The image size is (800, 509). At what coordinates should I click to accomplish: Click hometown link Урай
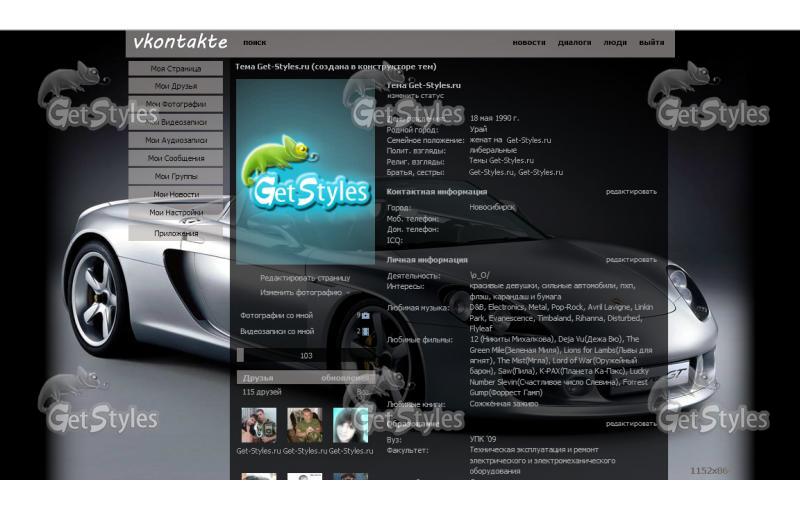click(478, 130)
